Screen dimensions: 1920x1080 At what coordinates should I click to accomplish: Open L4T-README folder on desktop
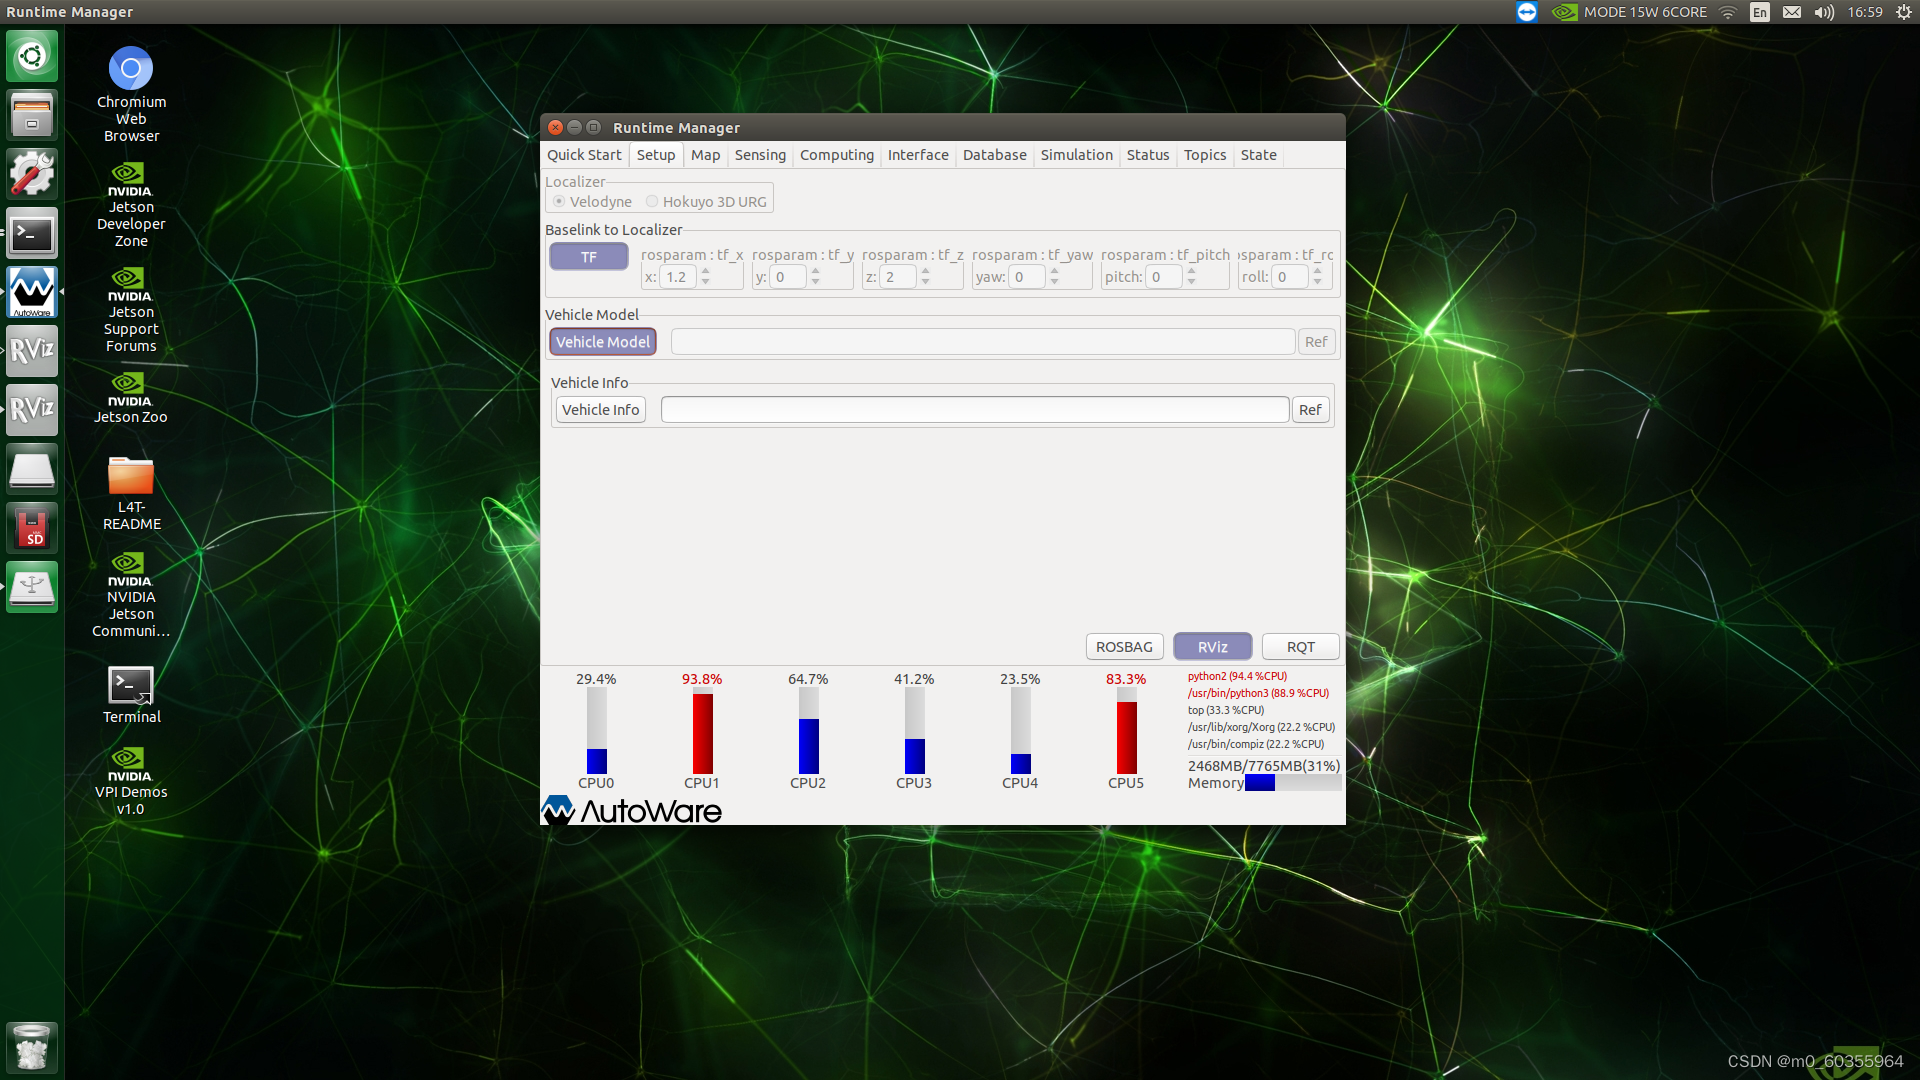(x=131, y=477)
